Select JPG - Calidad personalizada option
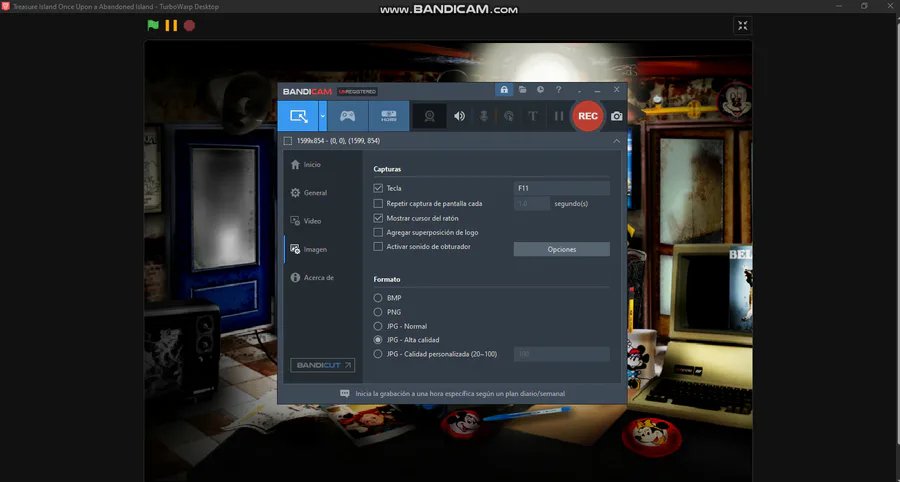 378,354
